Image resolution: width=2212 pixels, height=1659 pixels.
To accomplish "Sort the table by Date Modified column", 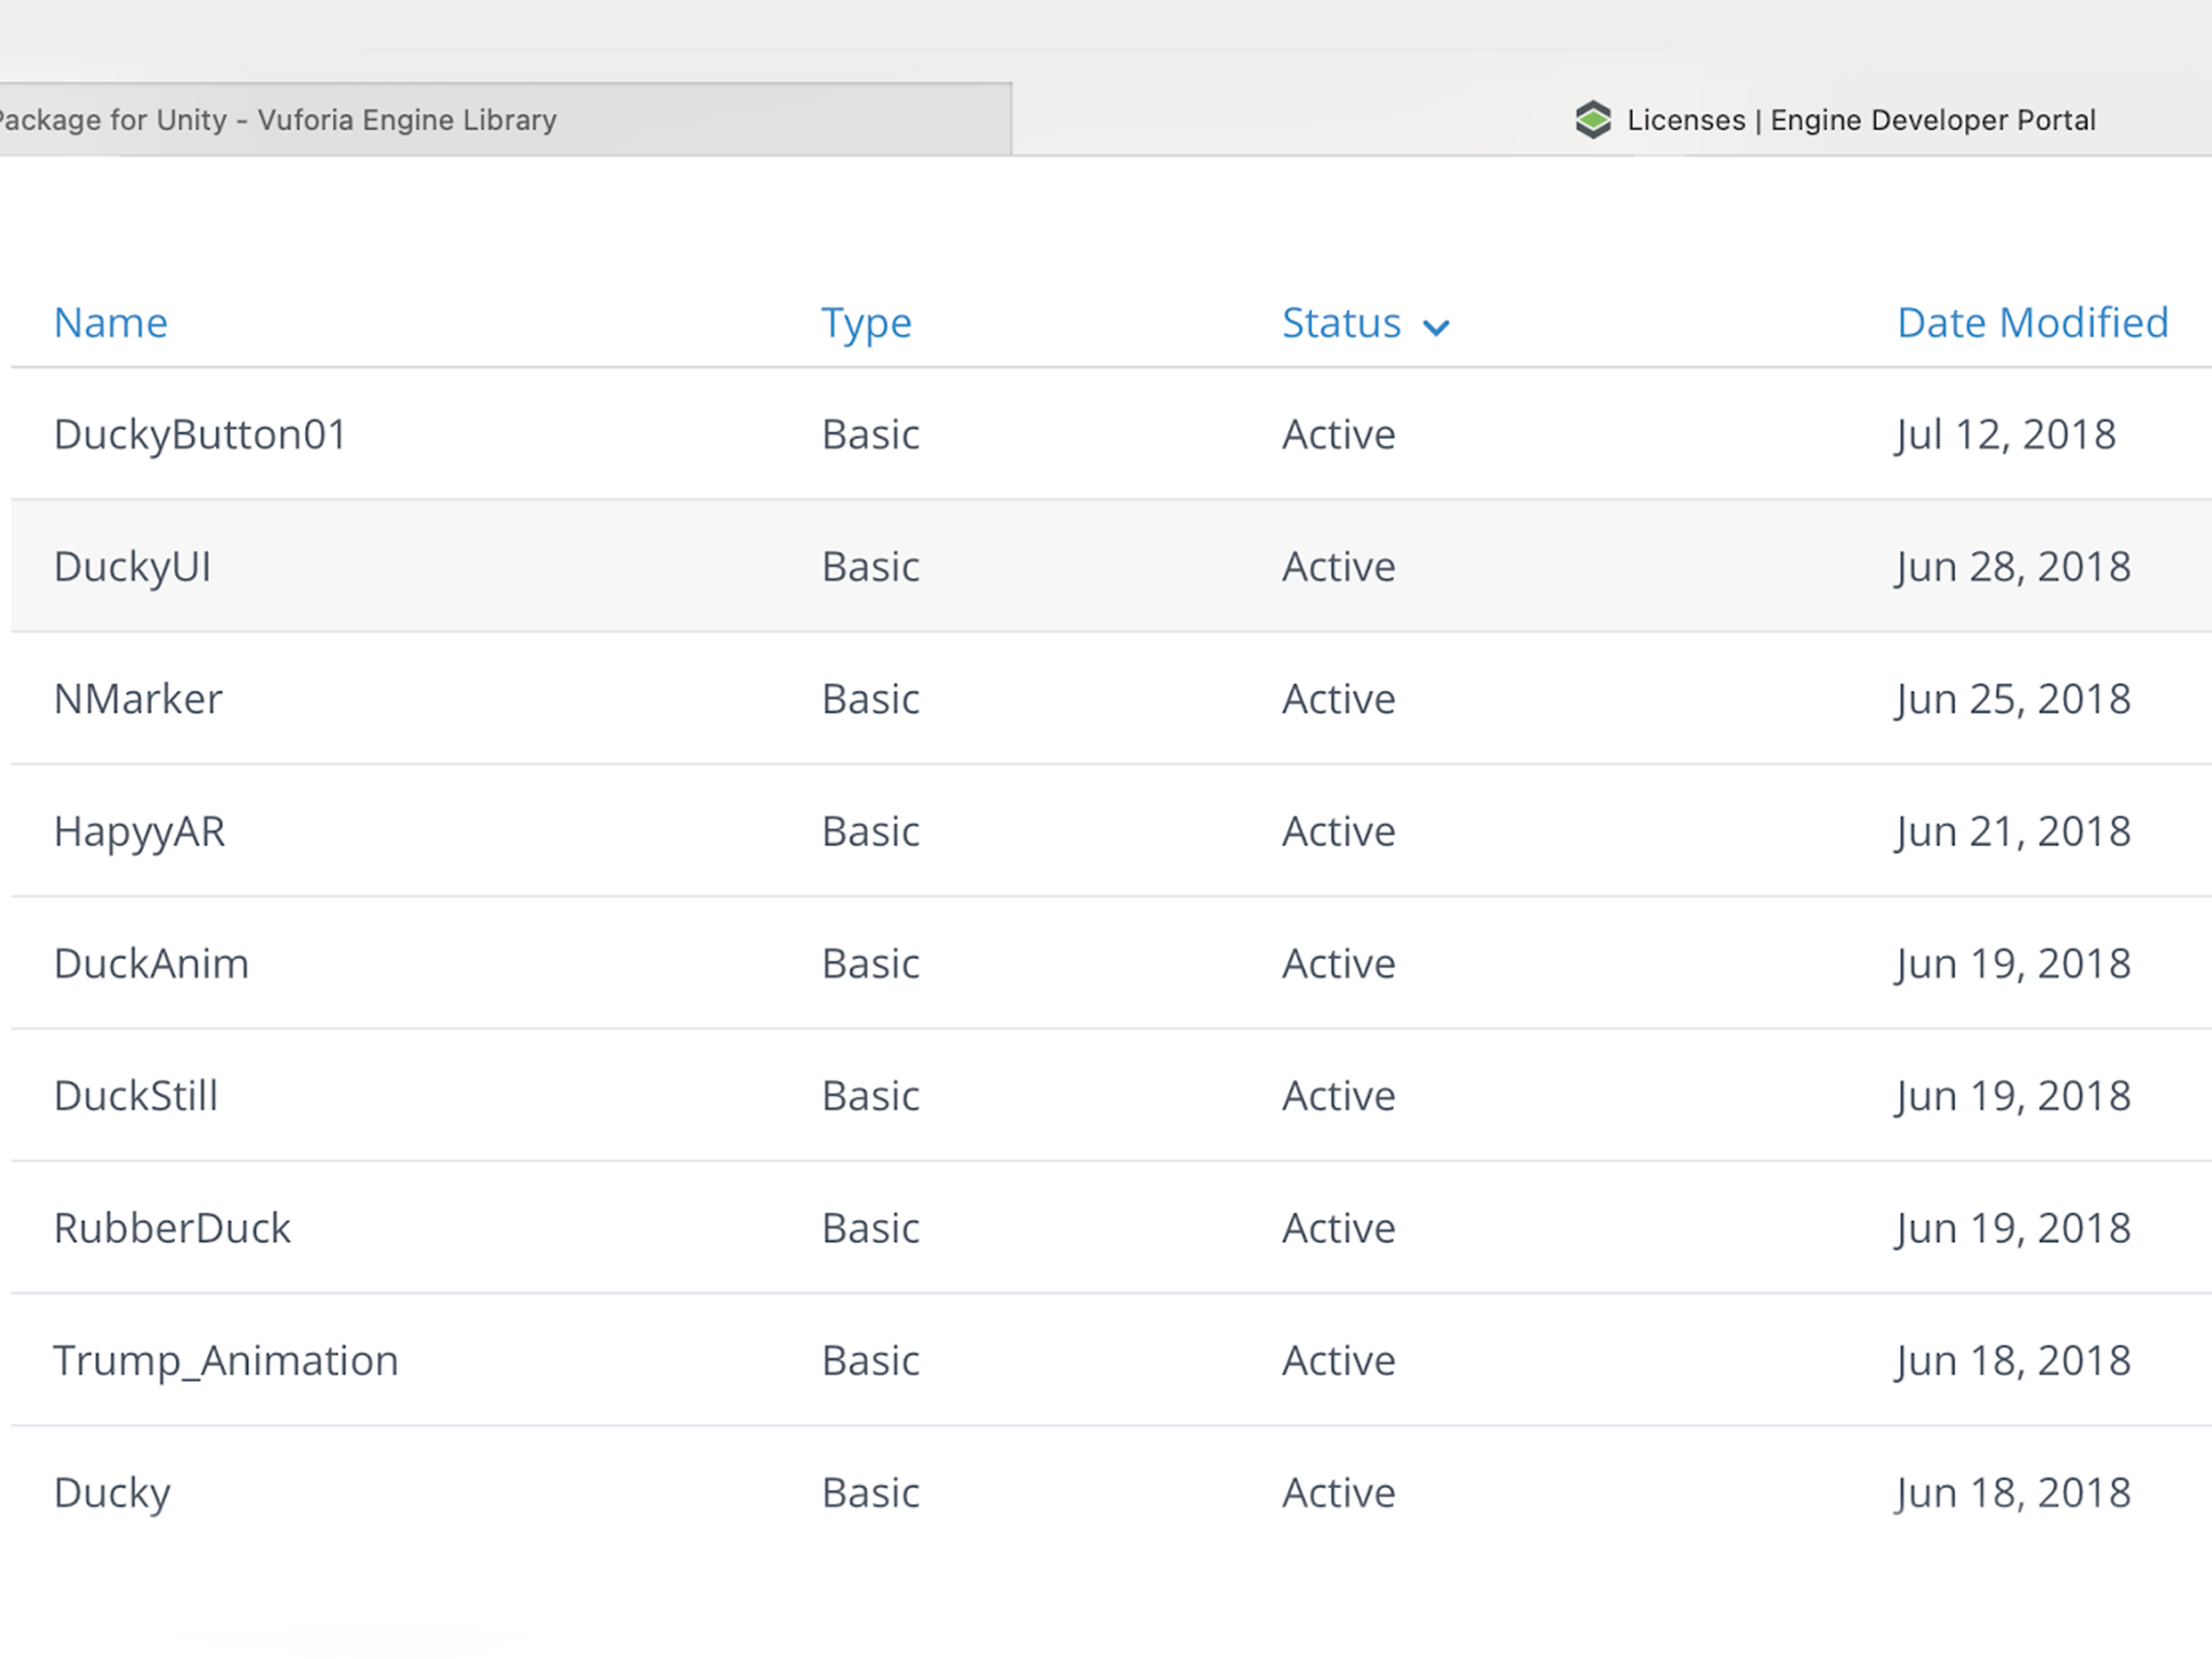I will click(x=2032, y=323).
